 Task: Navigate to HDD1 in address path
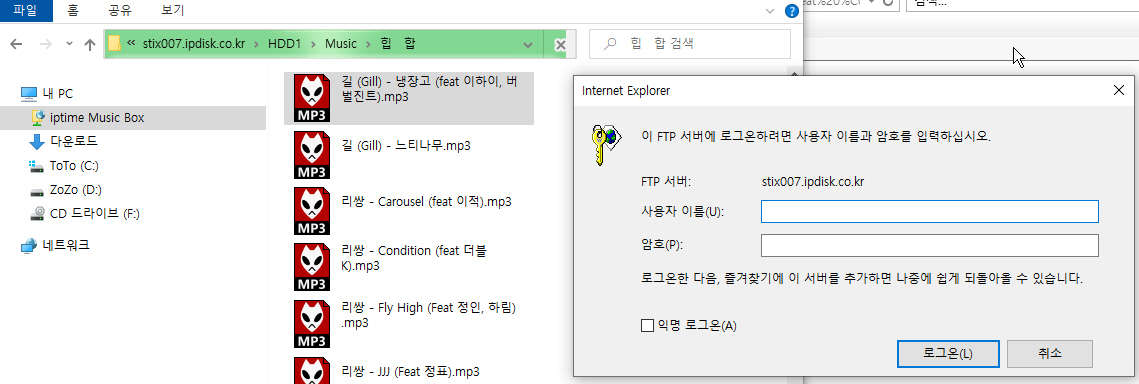click(x=284, y=44)
